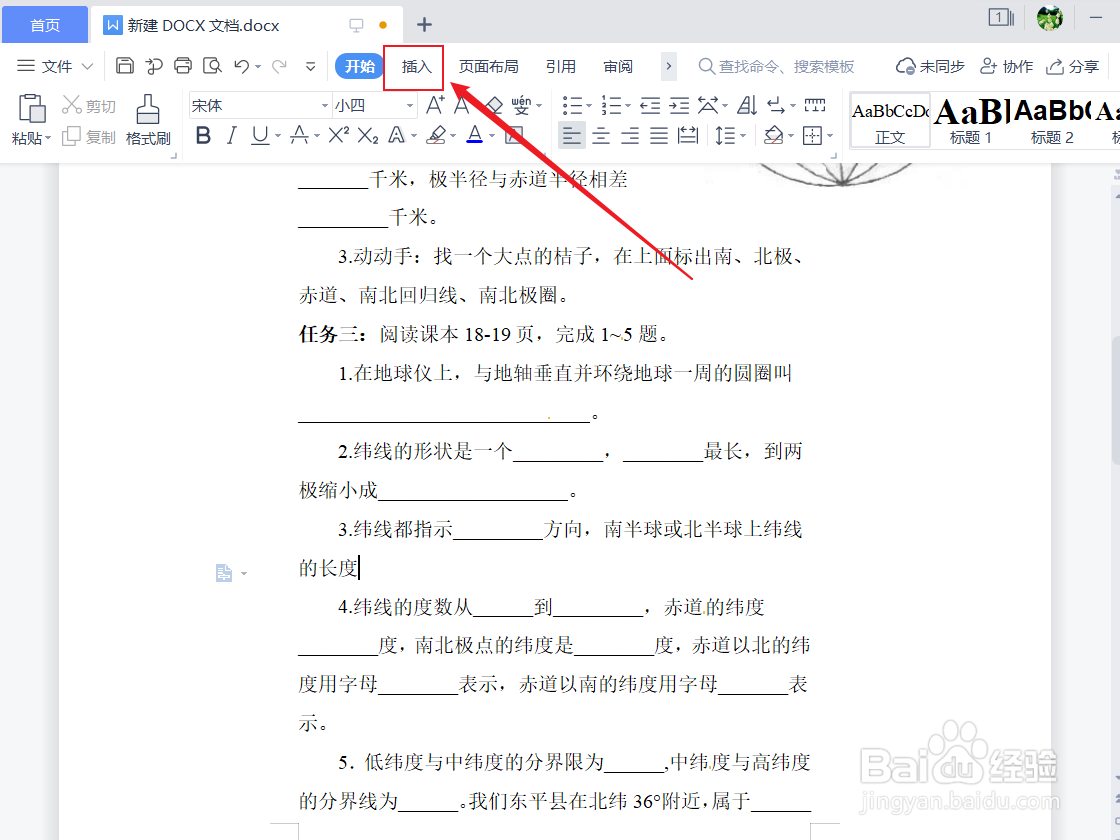Click the line spacing icon

coord(722,135)
